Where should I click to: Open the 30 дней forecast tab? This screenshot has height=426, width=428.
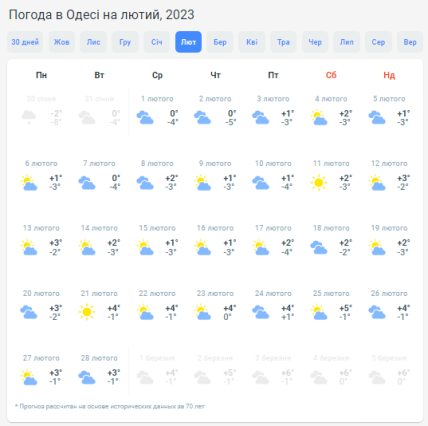[x=25, y=42]
